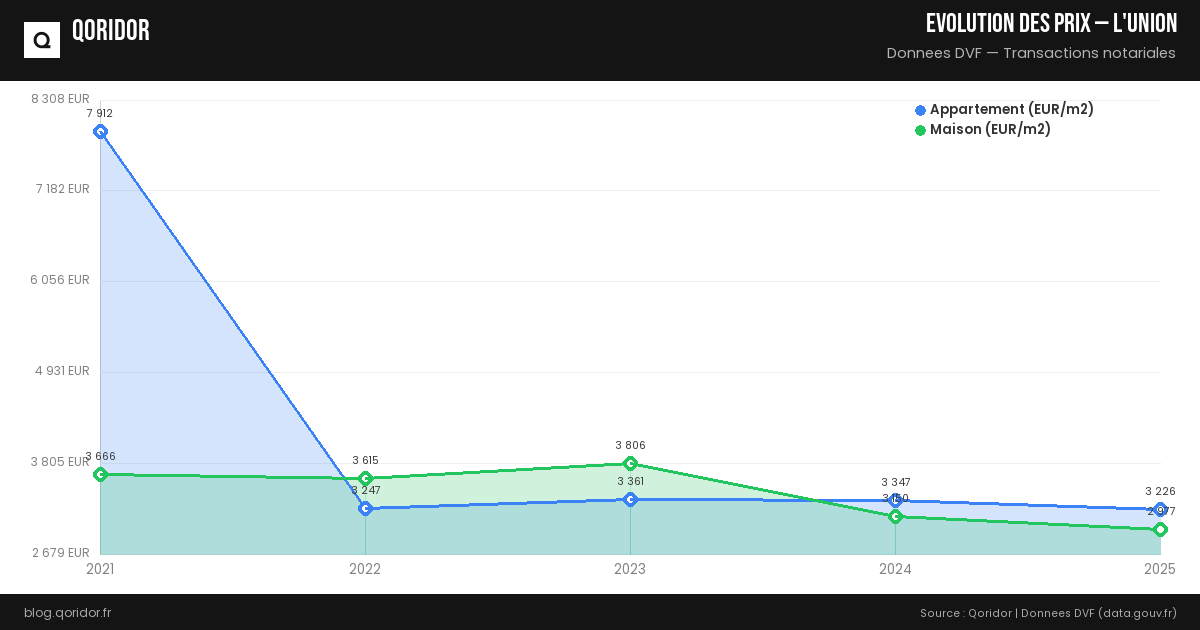Toggle the Appartement (EUR/m2) legend entry
This screenshot has width=1200, height=630.
click(1011, 109)
